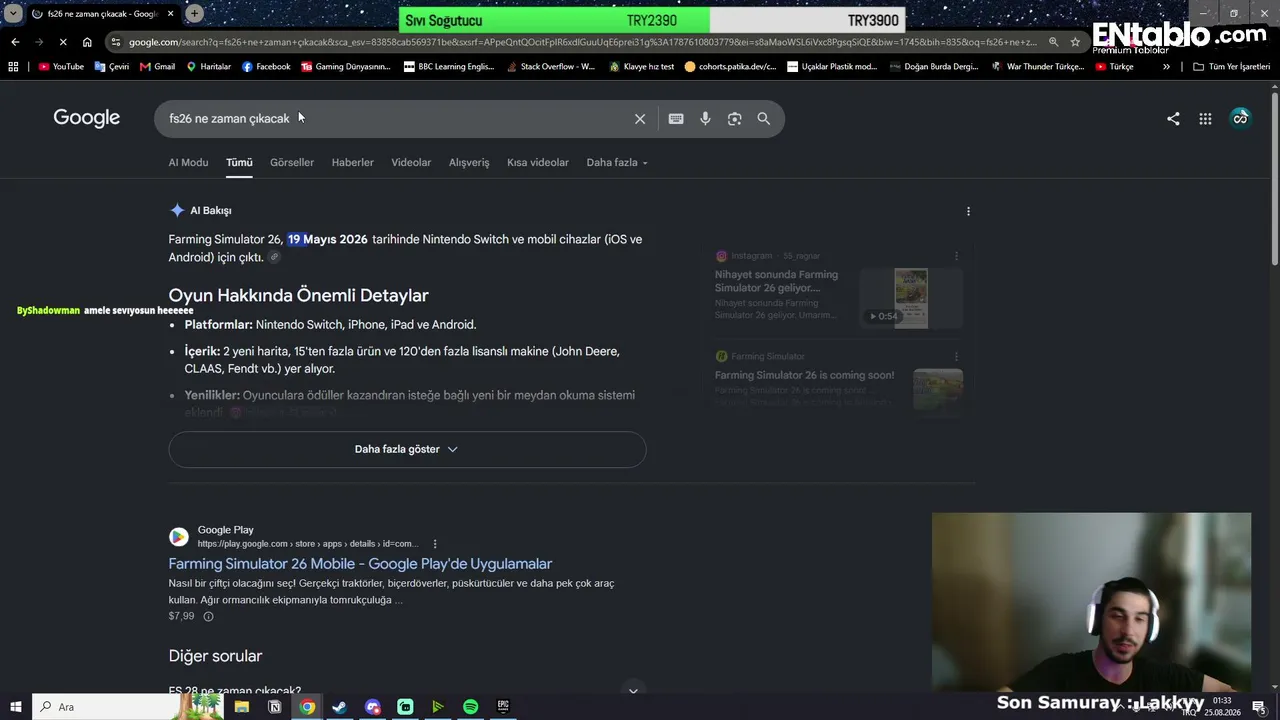
Task: Open the source link icon after Android text
Action: 274,257
